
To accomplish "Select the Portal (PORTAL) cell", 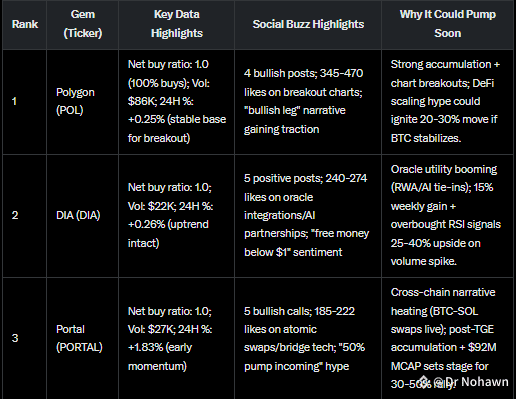I will (x=83, y=338).
